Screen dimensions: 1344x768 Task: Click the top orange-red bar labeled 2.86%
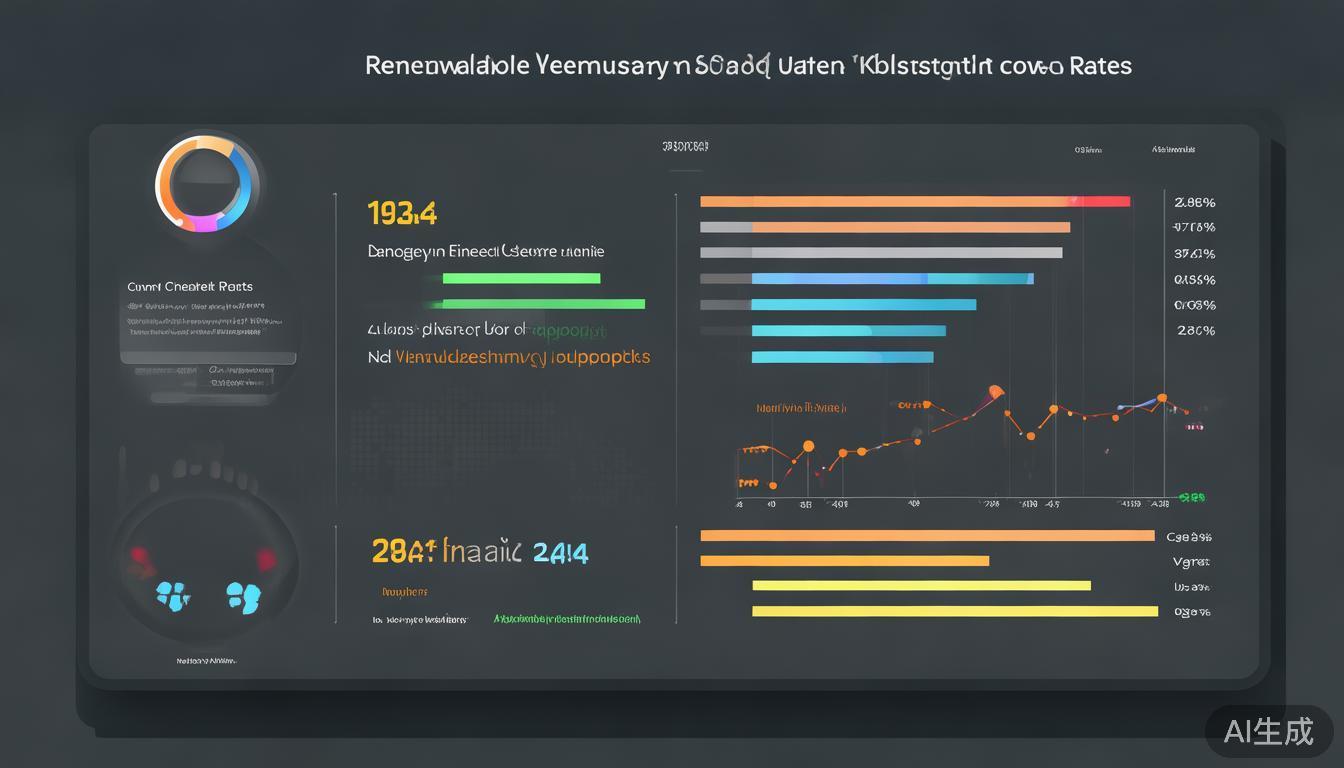(915, 201)
